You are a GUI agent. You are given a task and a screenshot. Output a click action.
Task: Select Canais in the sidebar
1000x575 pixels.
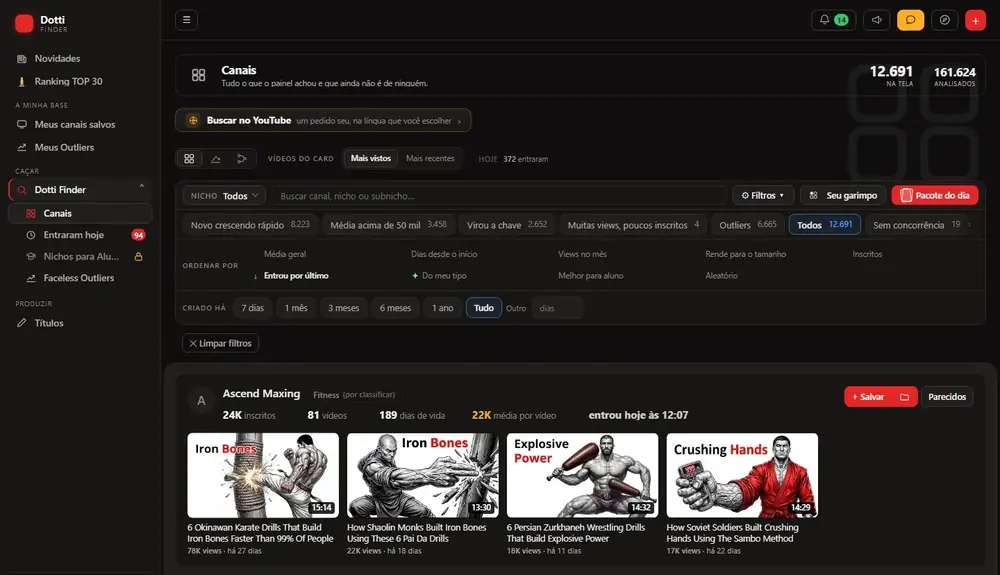pos(80,214)
